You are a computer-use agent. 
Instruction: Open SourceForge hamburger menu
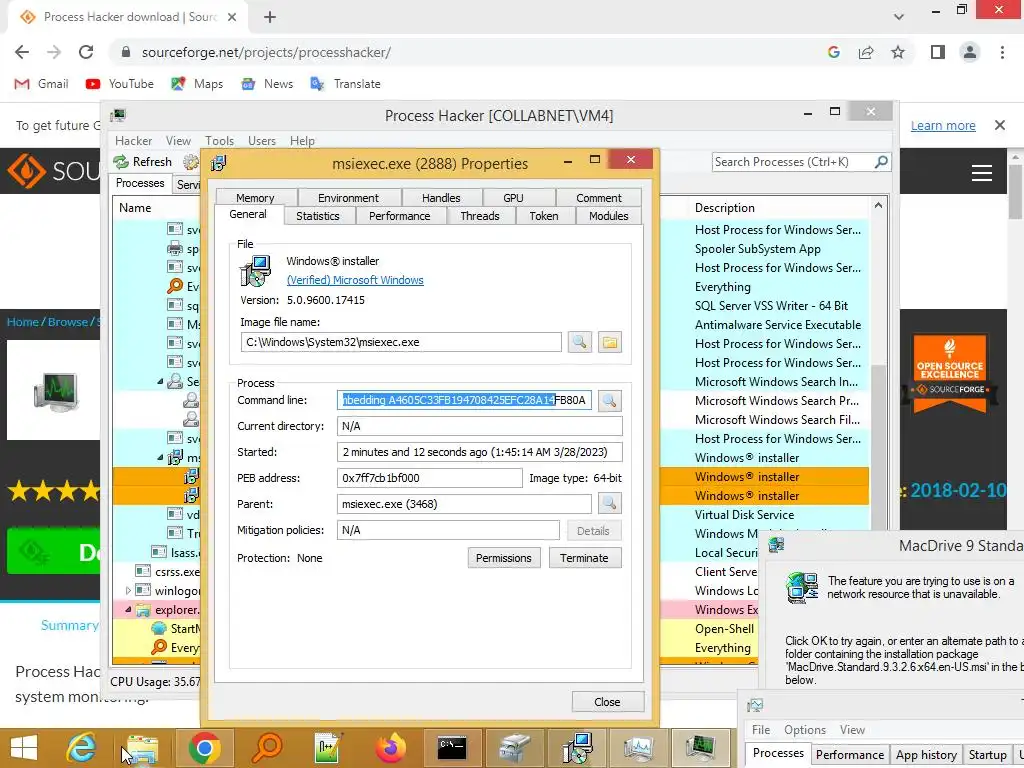pos(982,173)
